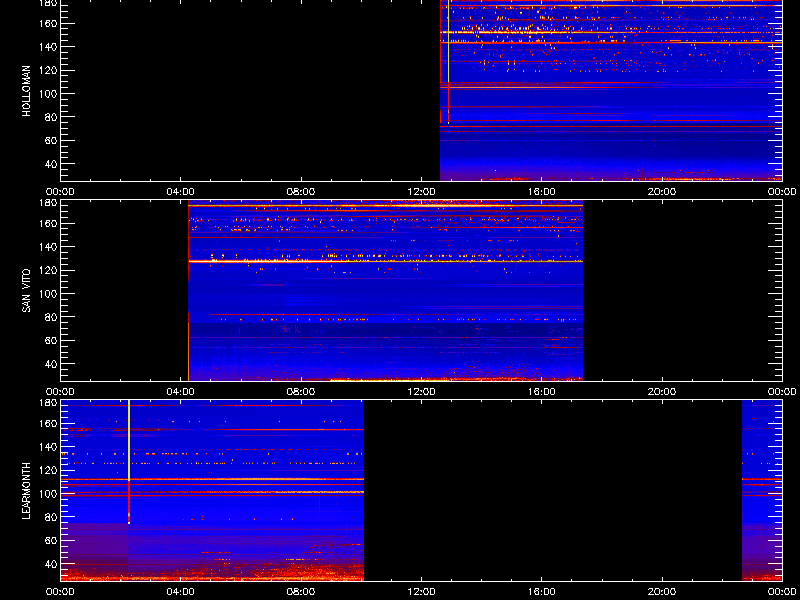
Task: Select the 160 frequency tick on San Vito axis
Action: click(x=49, y=223)
